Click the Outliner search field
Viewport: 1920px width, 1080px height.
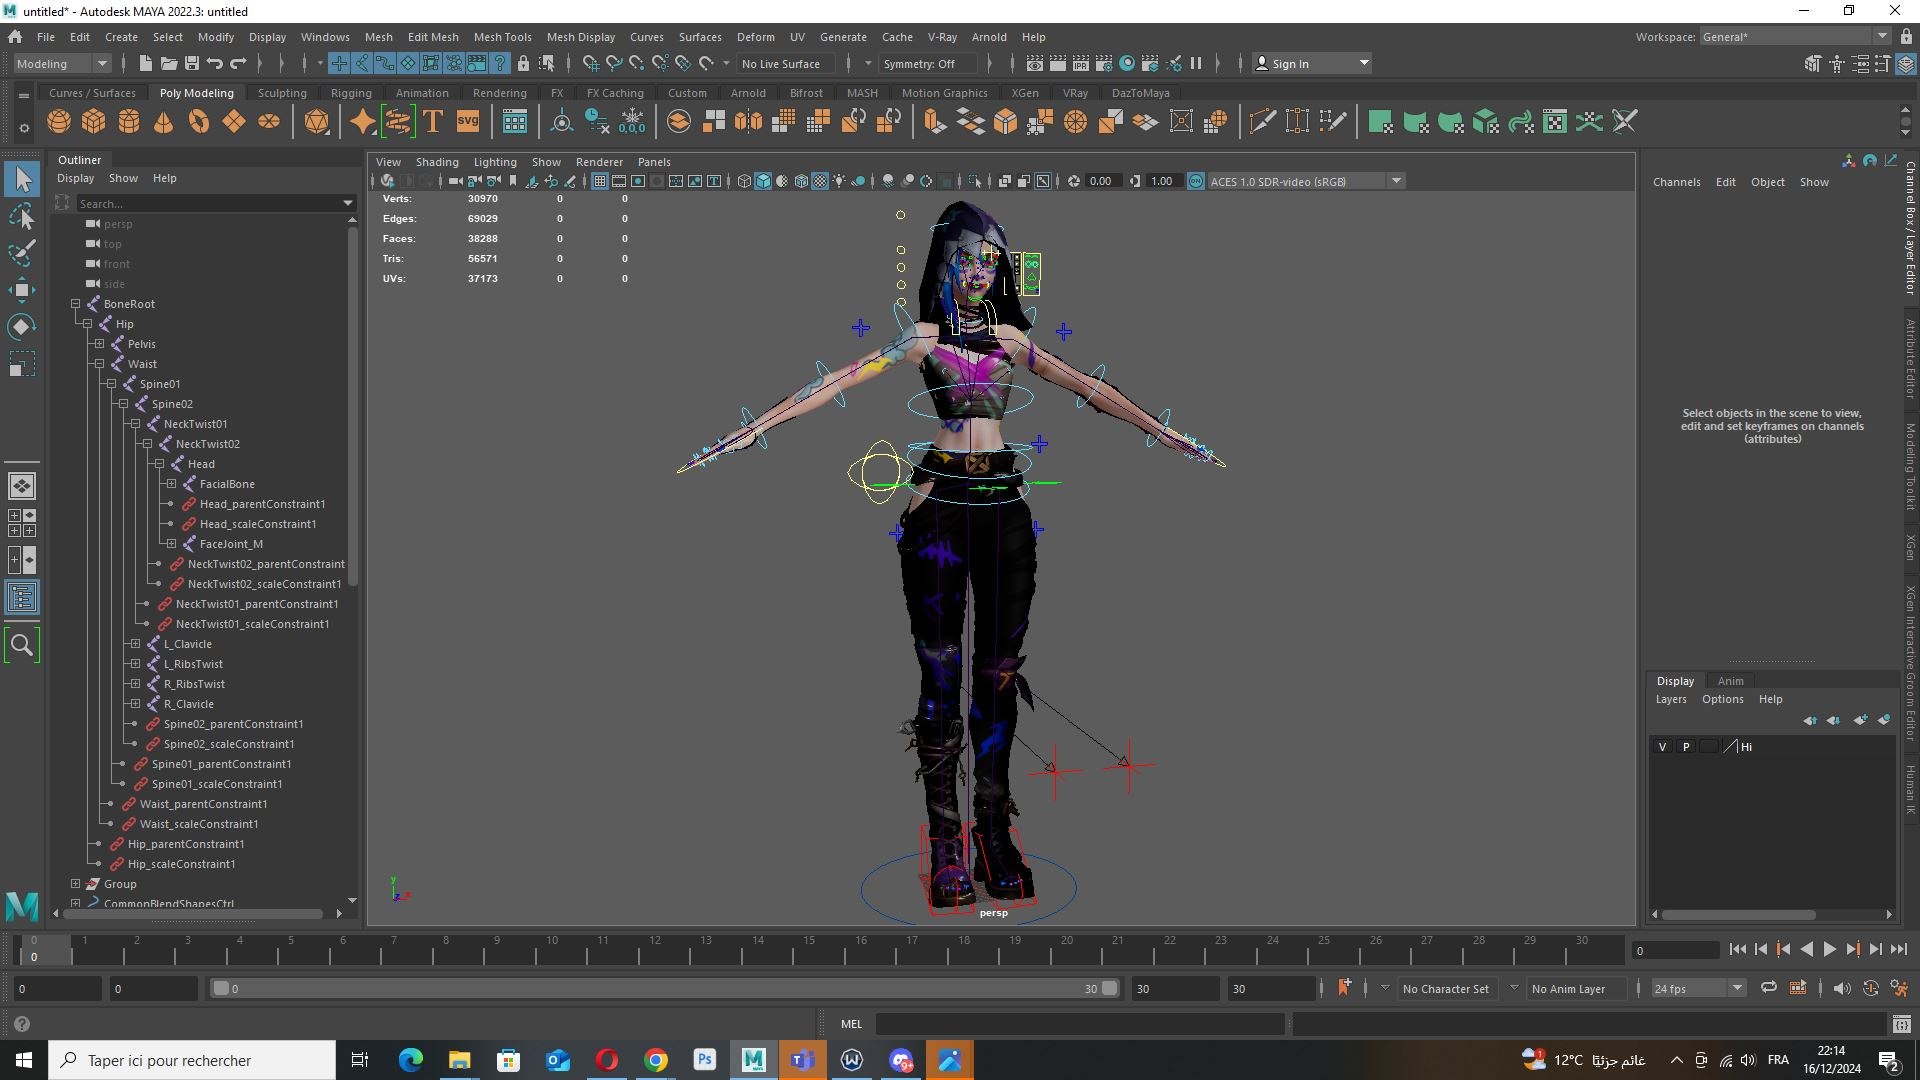[215, 203]
